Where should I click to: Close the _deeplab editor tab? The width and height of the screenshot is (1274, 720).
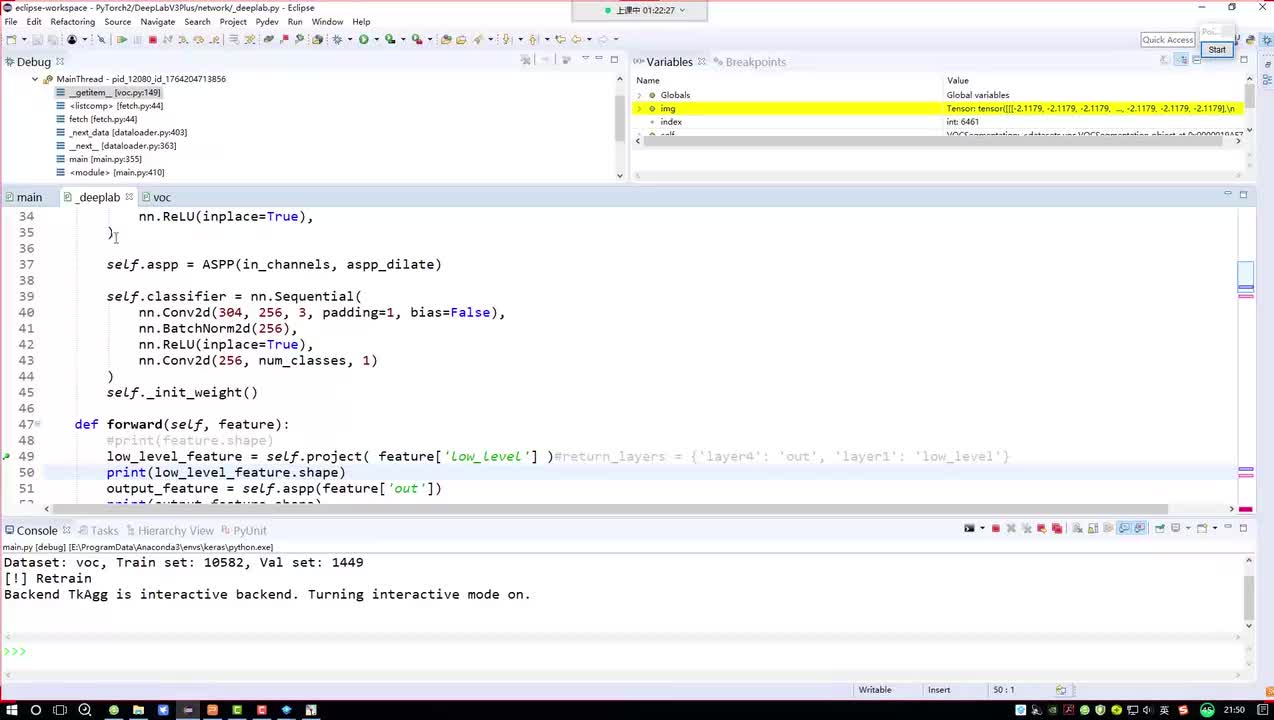pos(129,197)
